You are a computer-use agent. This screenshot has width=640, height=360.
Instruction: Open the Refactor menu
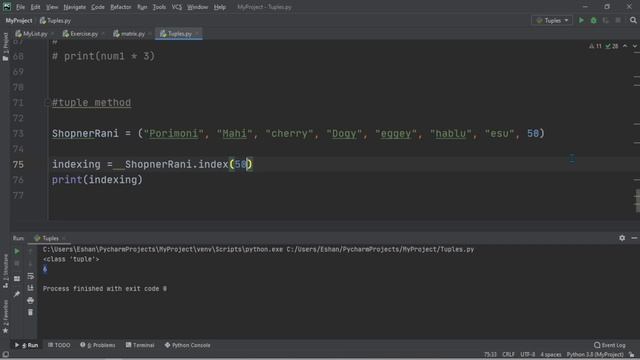coord(121,7)
